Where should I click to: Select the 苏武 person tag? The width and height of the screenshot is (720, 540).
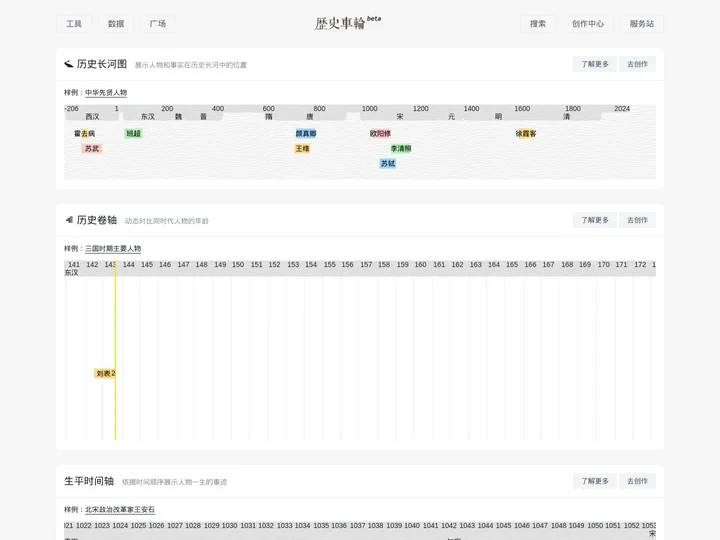(x=92, y=149)
